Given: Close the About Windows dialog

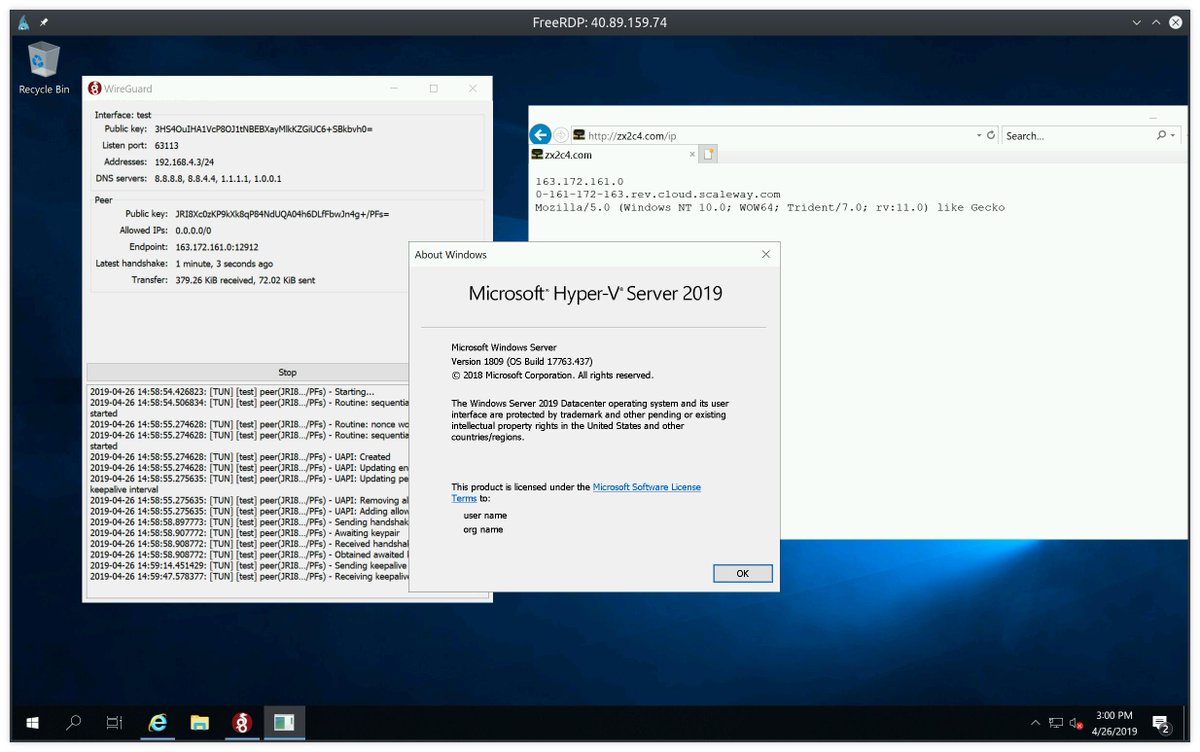Looking at the screenshot, I should [x=766, y=255].
